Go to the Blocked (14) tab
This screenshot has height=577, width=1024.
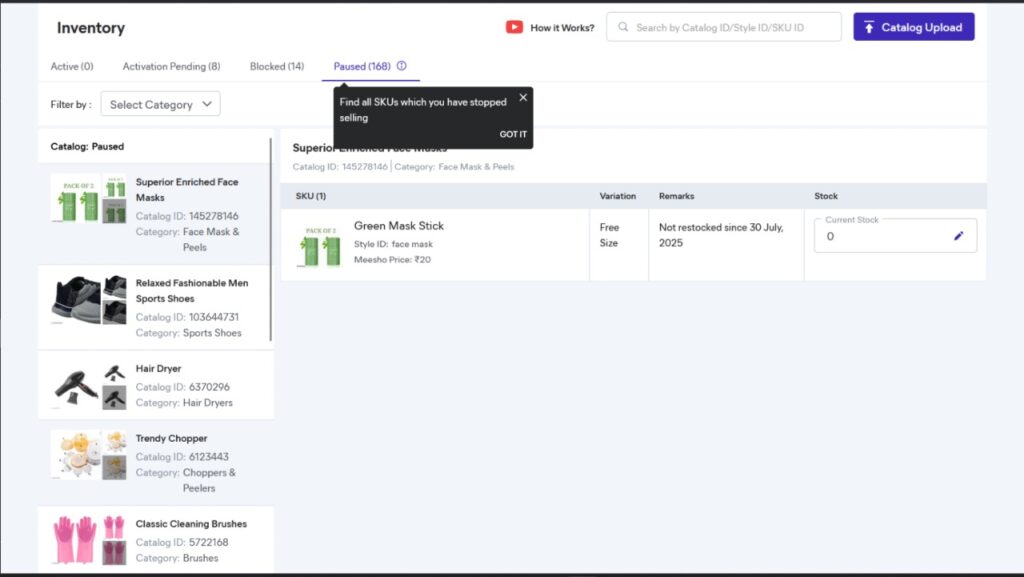tap(277, 66)
